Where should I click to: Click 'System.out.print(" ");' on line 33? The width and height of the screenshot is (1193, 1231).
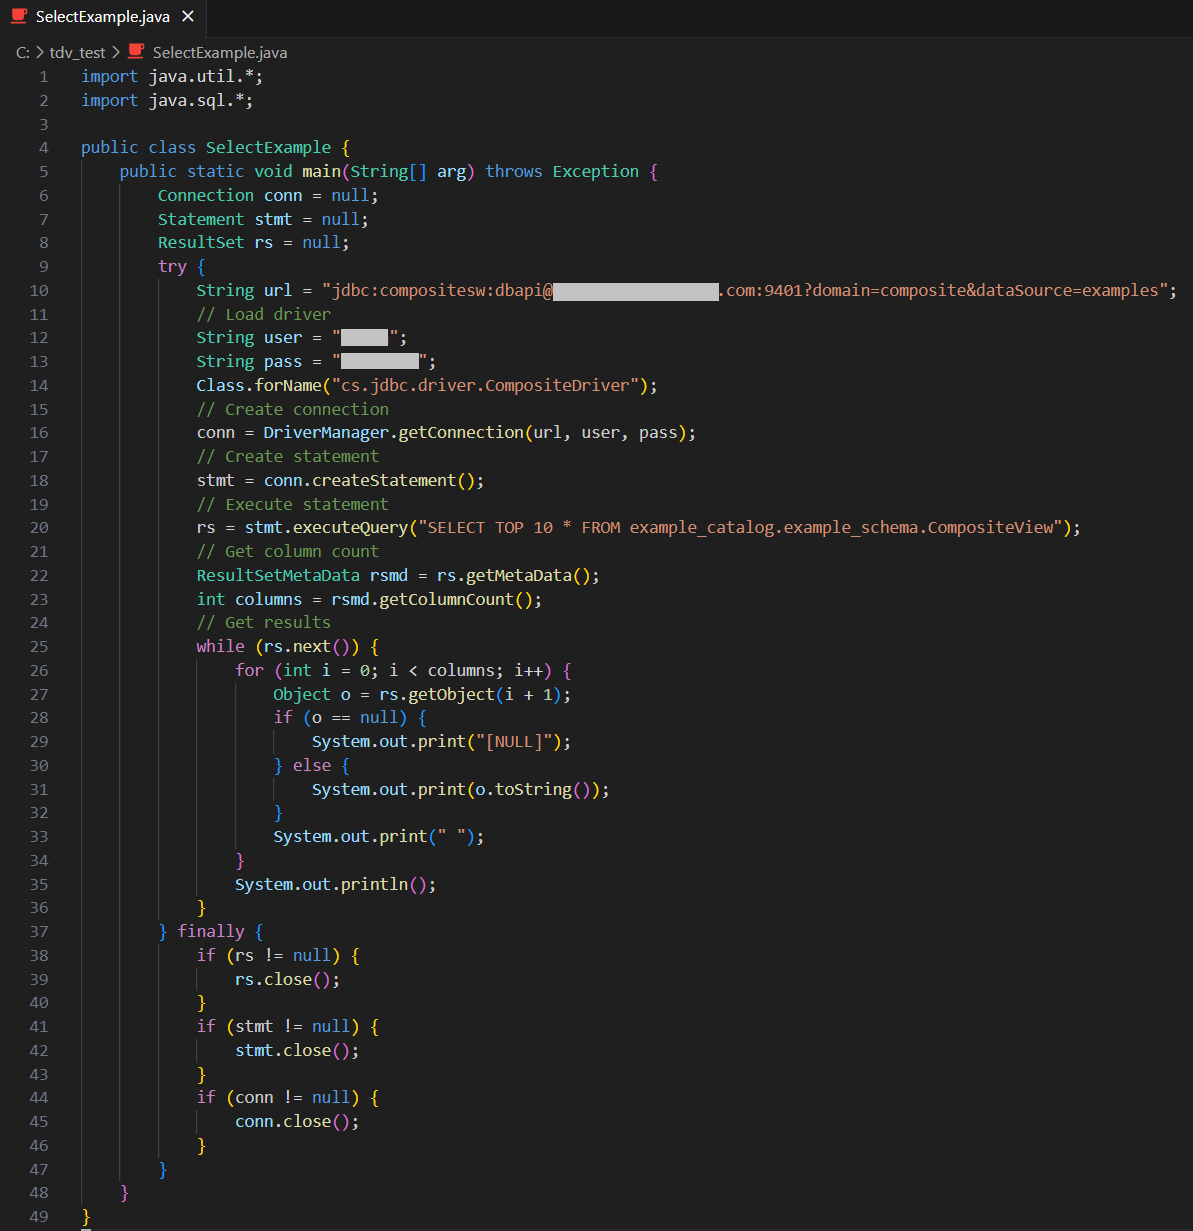click(379, 837)
